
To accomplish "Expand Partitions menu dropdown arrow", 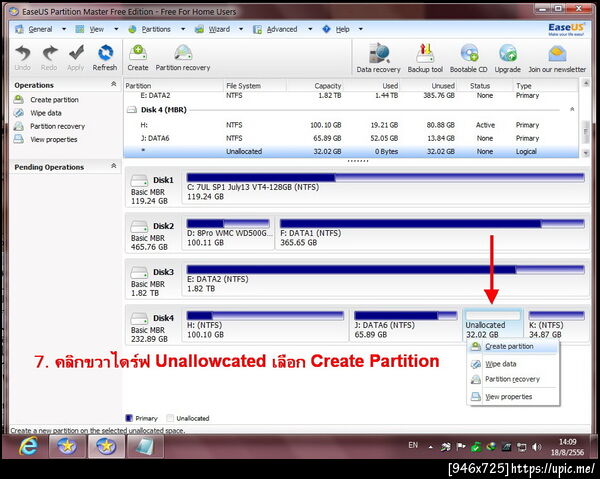I will tap(183, 29).
